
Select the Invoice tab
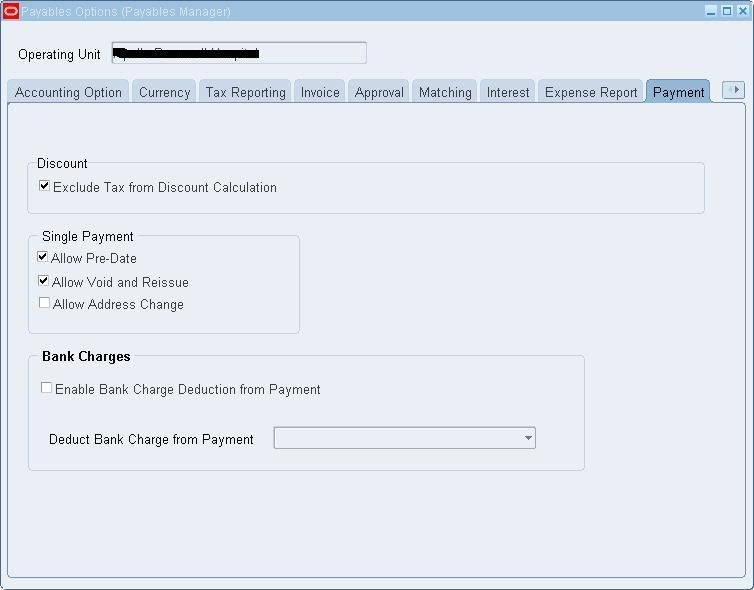point(320,92)
